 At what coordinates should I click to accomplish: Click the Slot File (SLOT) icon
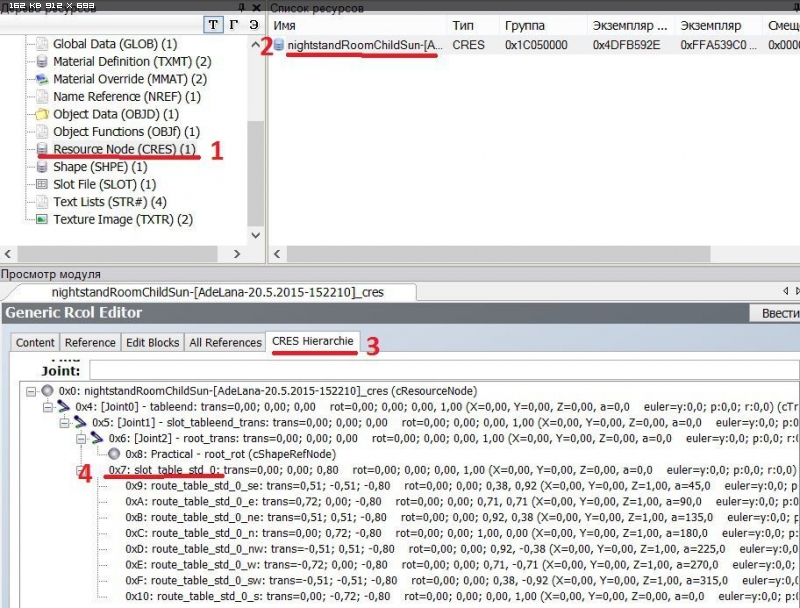pos(42,184)
